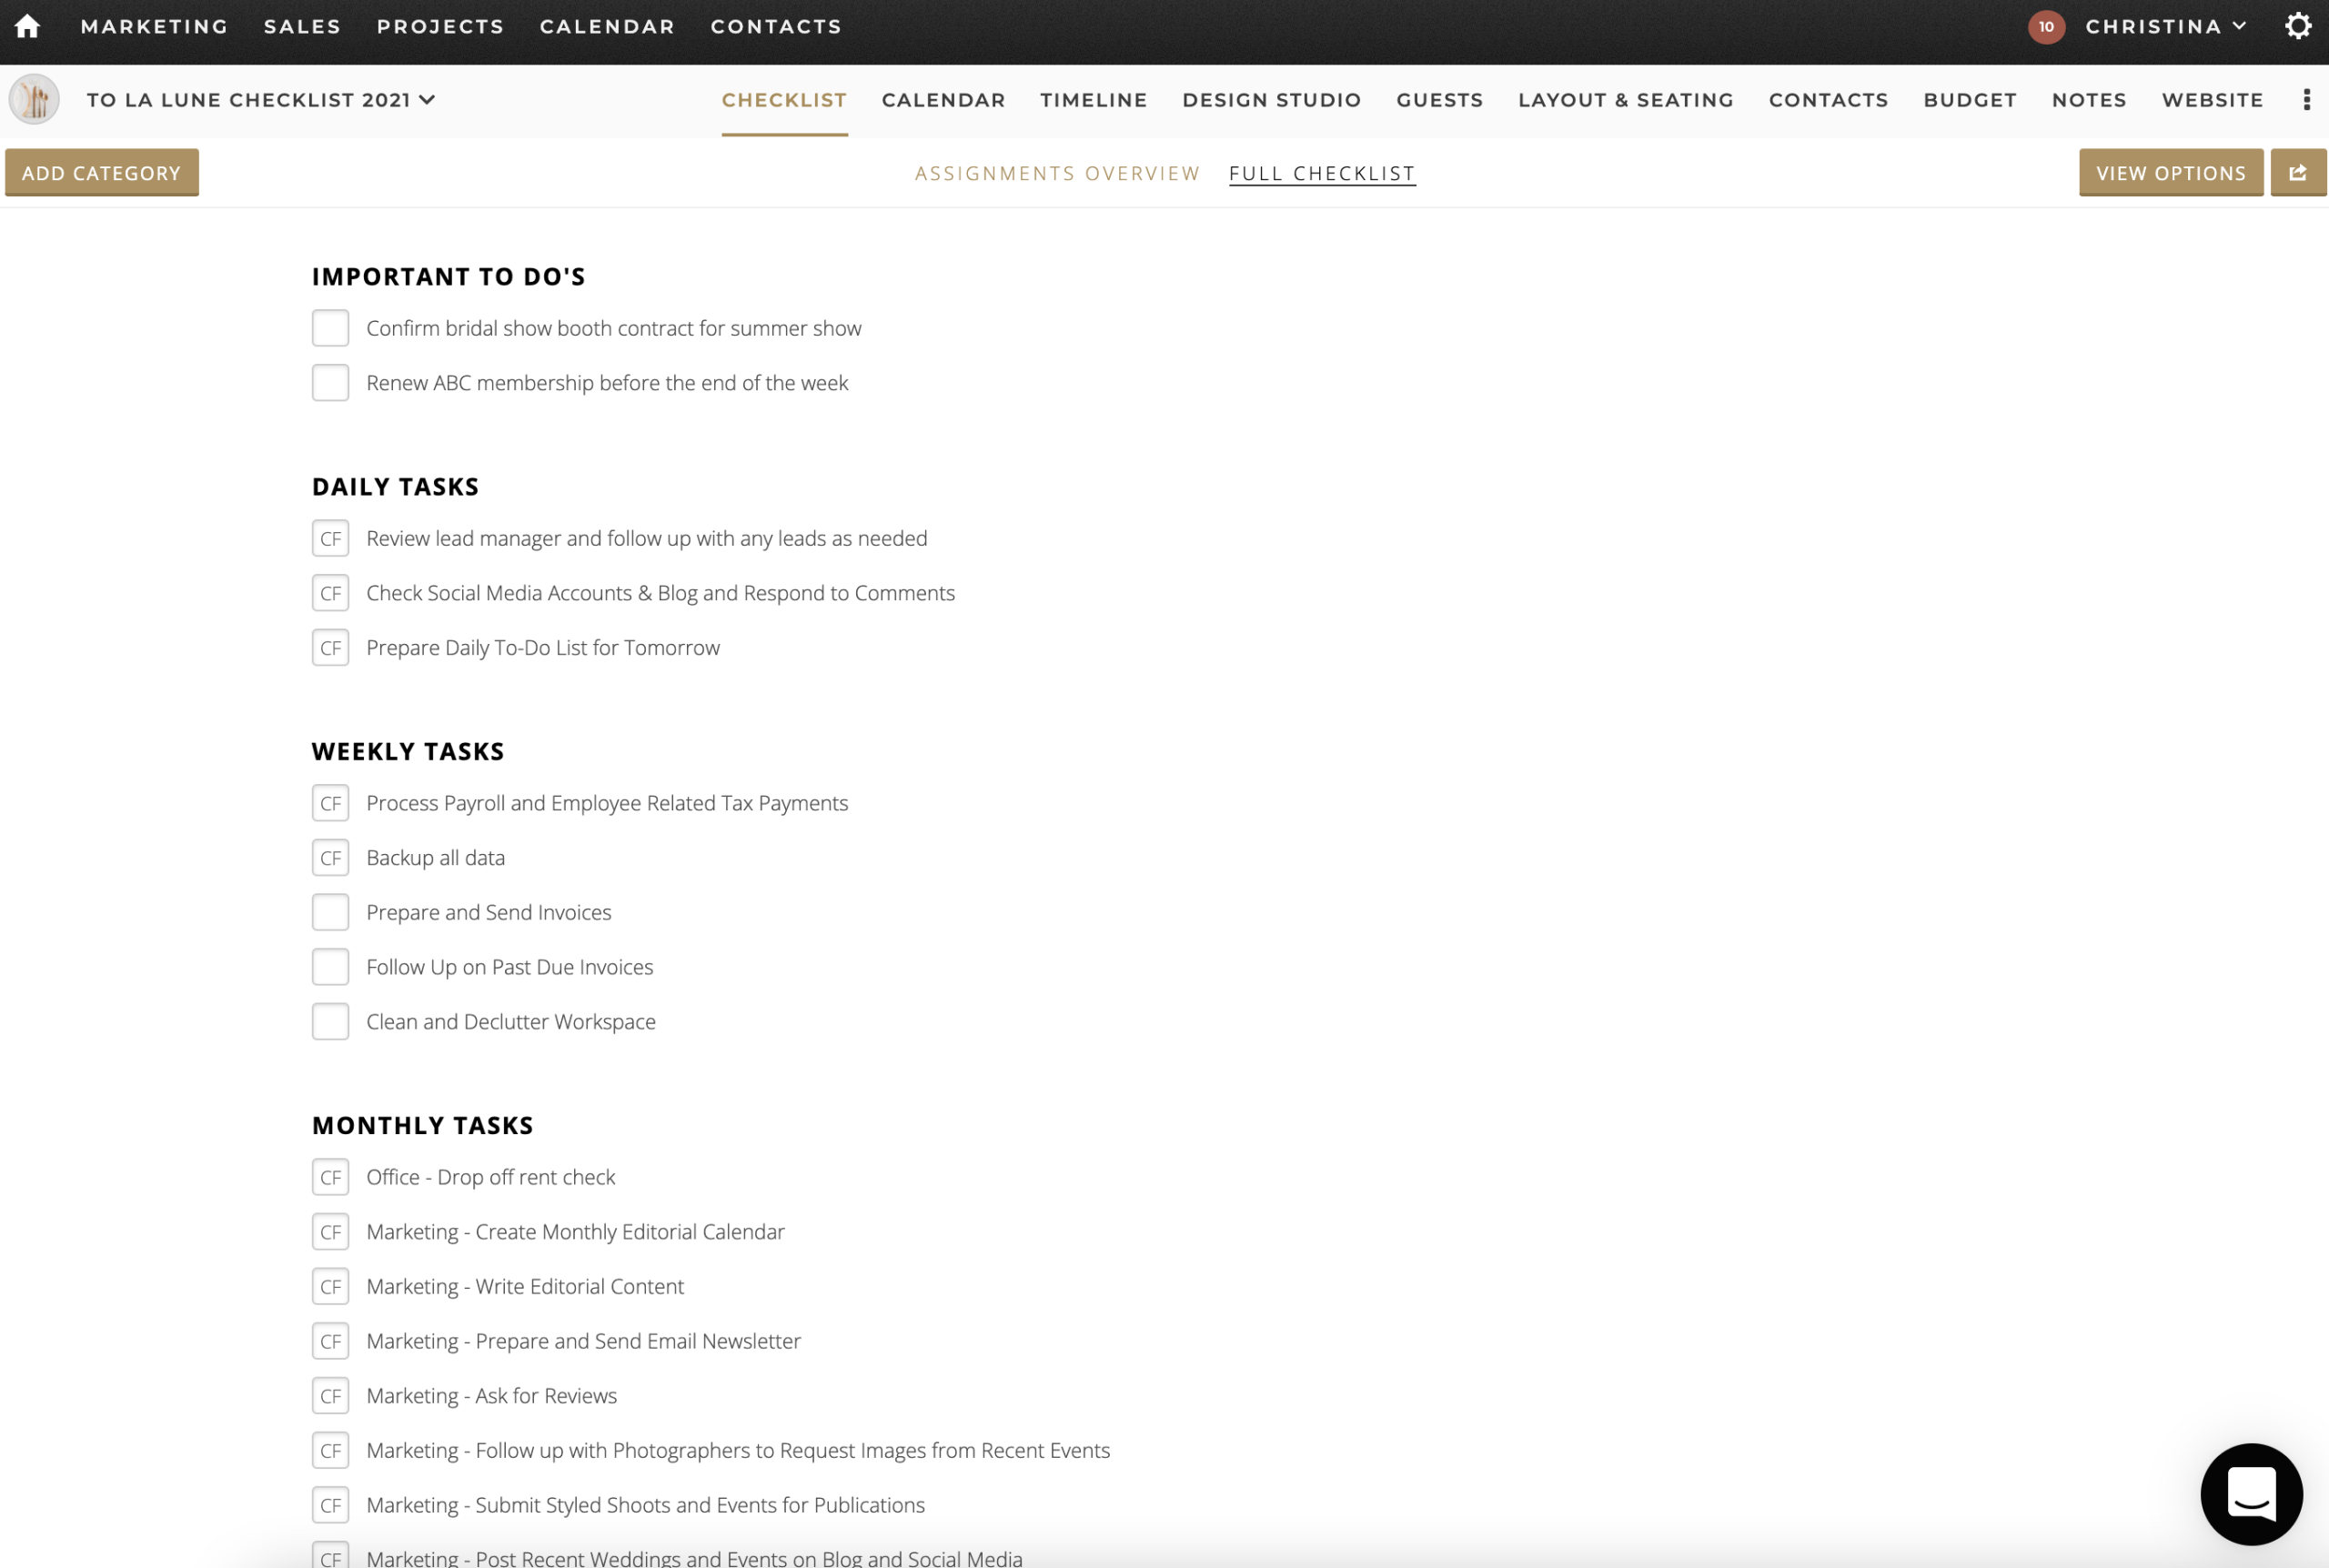Screen dimensions: 2329x1568
Task: Mark Renew ABC membership as complete
Action: tap(330, 382)
